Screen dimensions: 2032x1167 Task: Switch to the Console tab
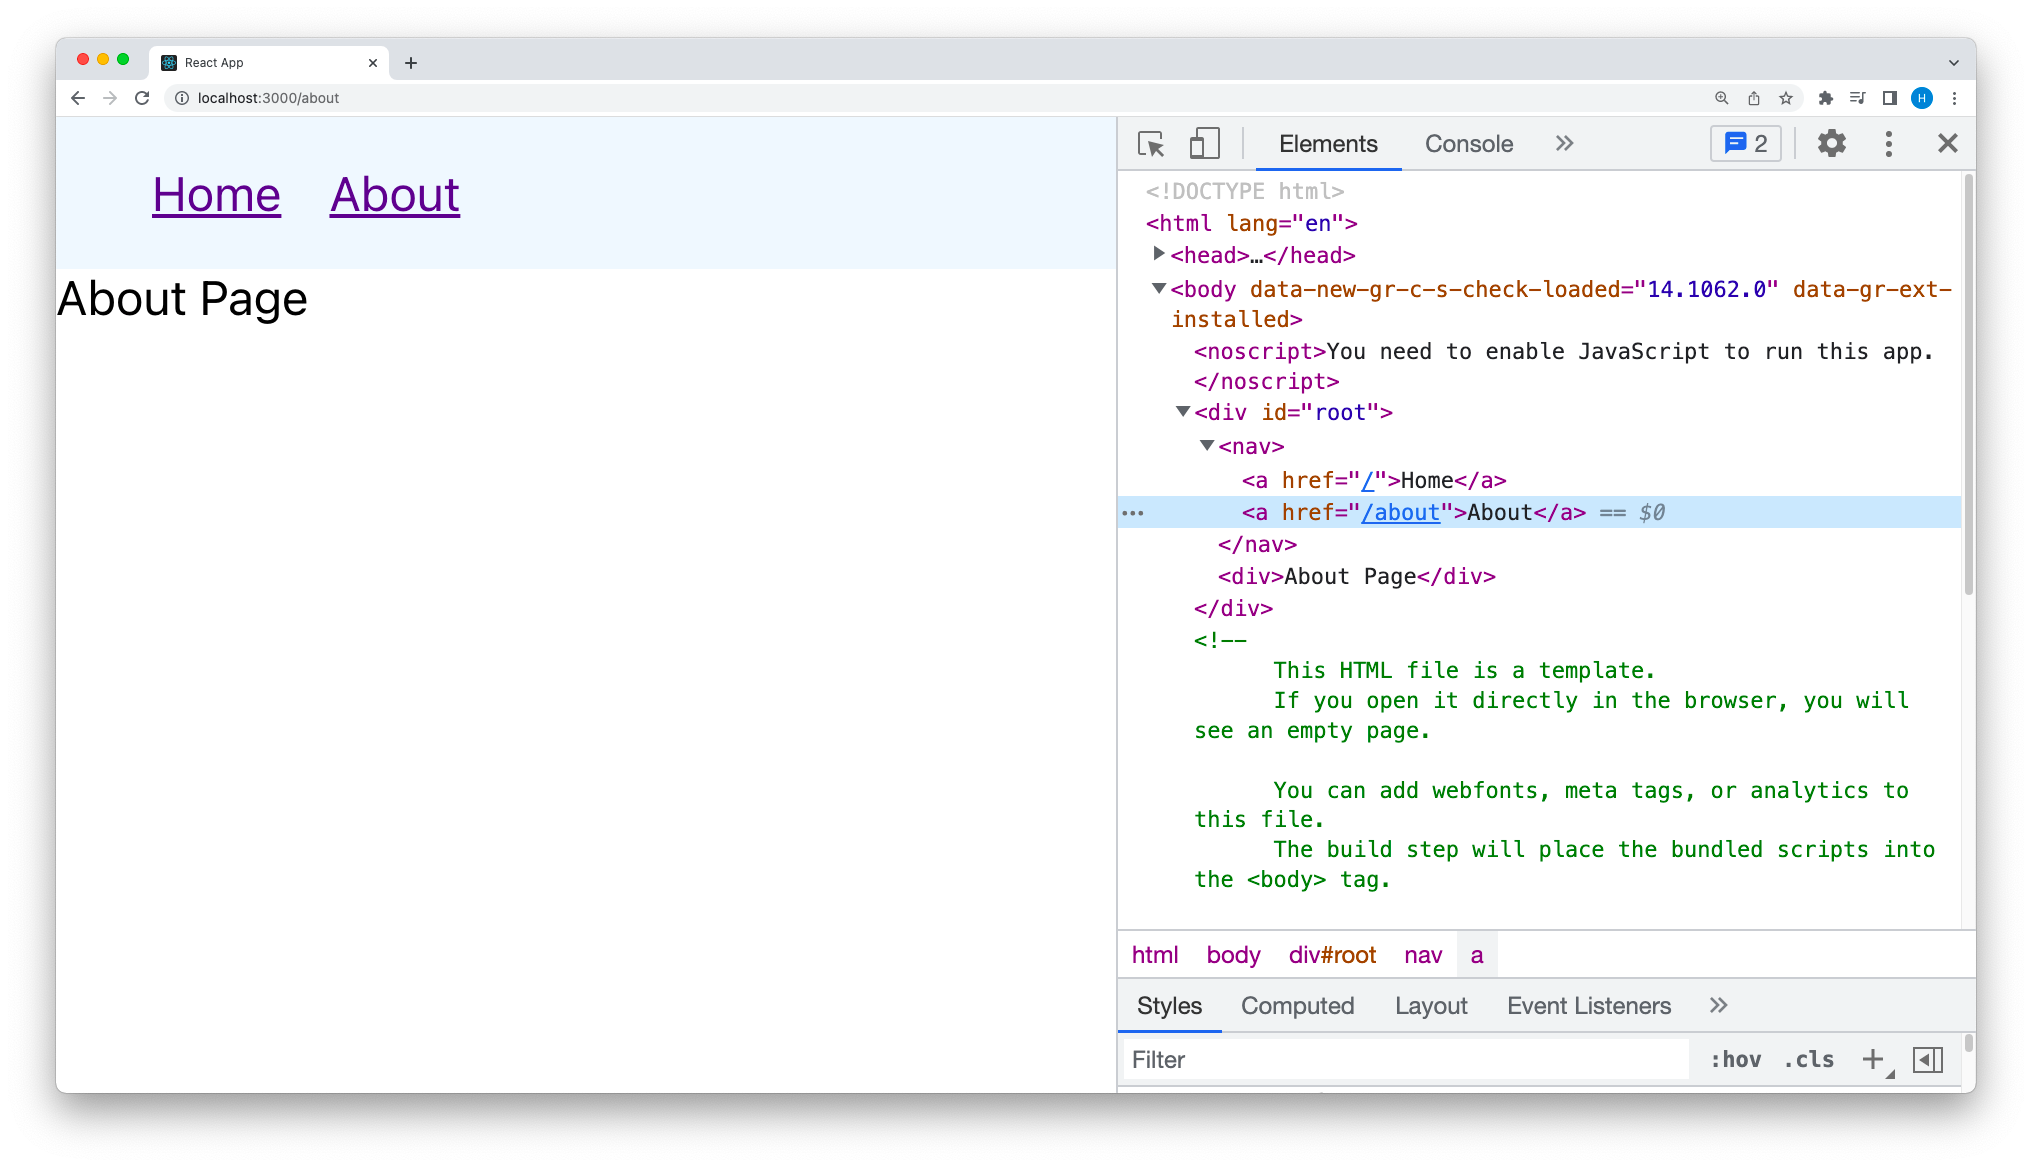click(x=1468, y=144)
